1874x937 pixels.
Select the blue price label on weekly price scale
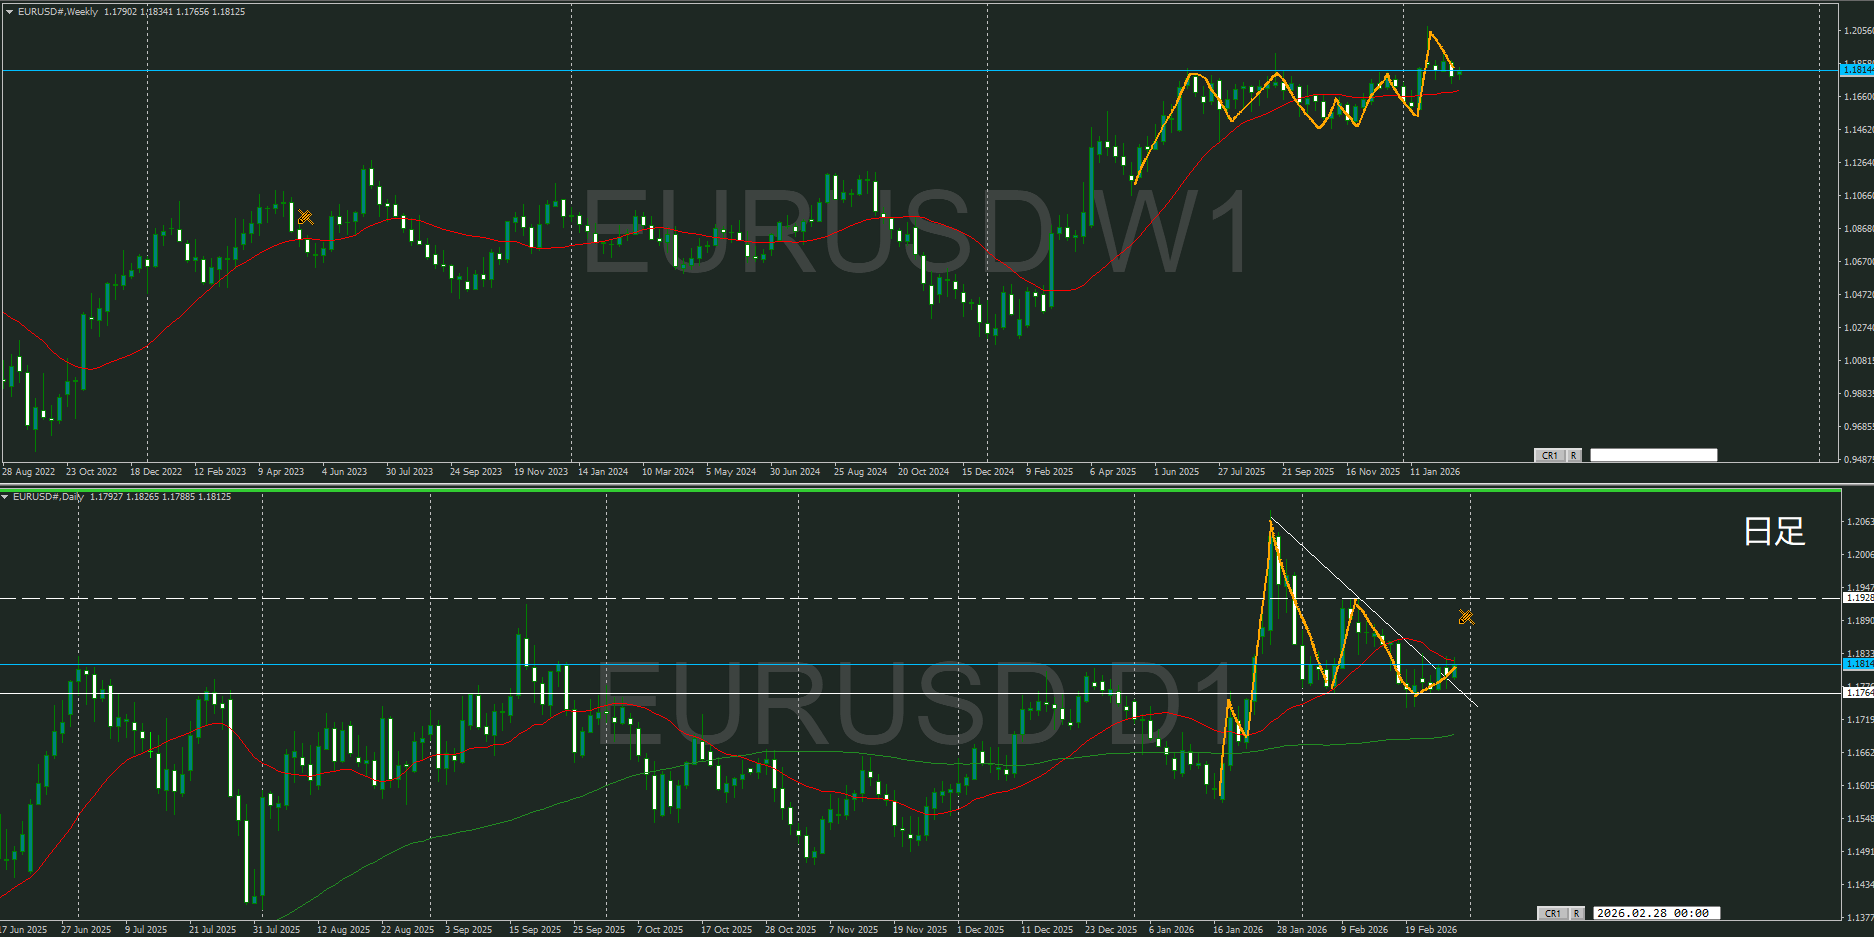coord(1857,70)
